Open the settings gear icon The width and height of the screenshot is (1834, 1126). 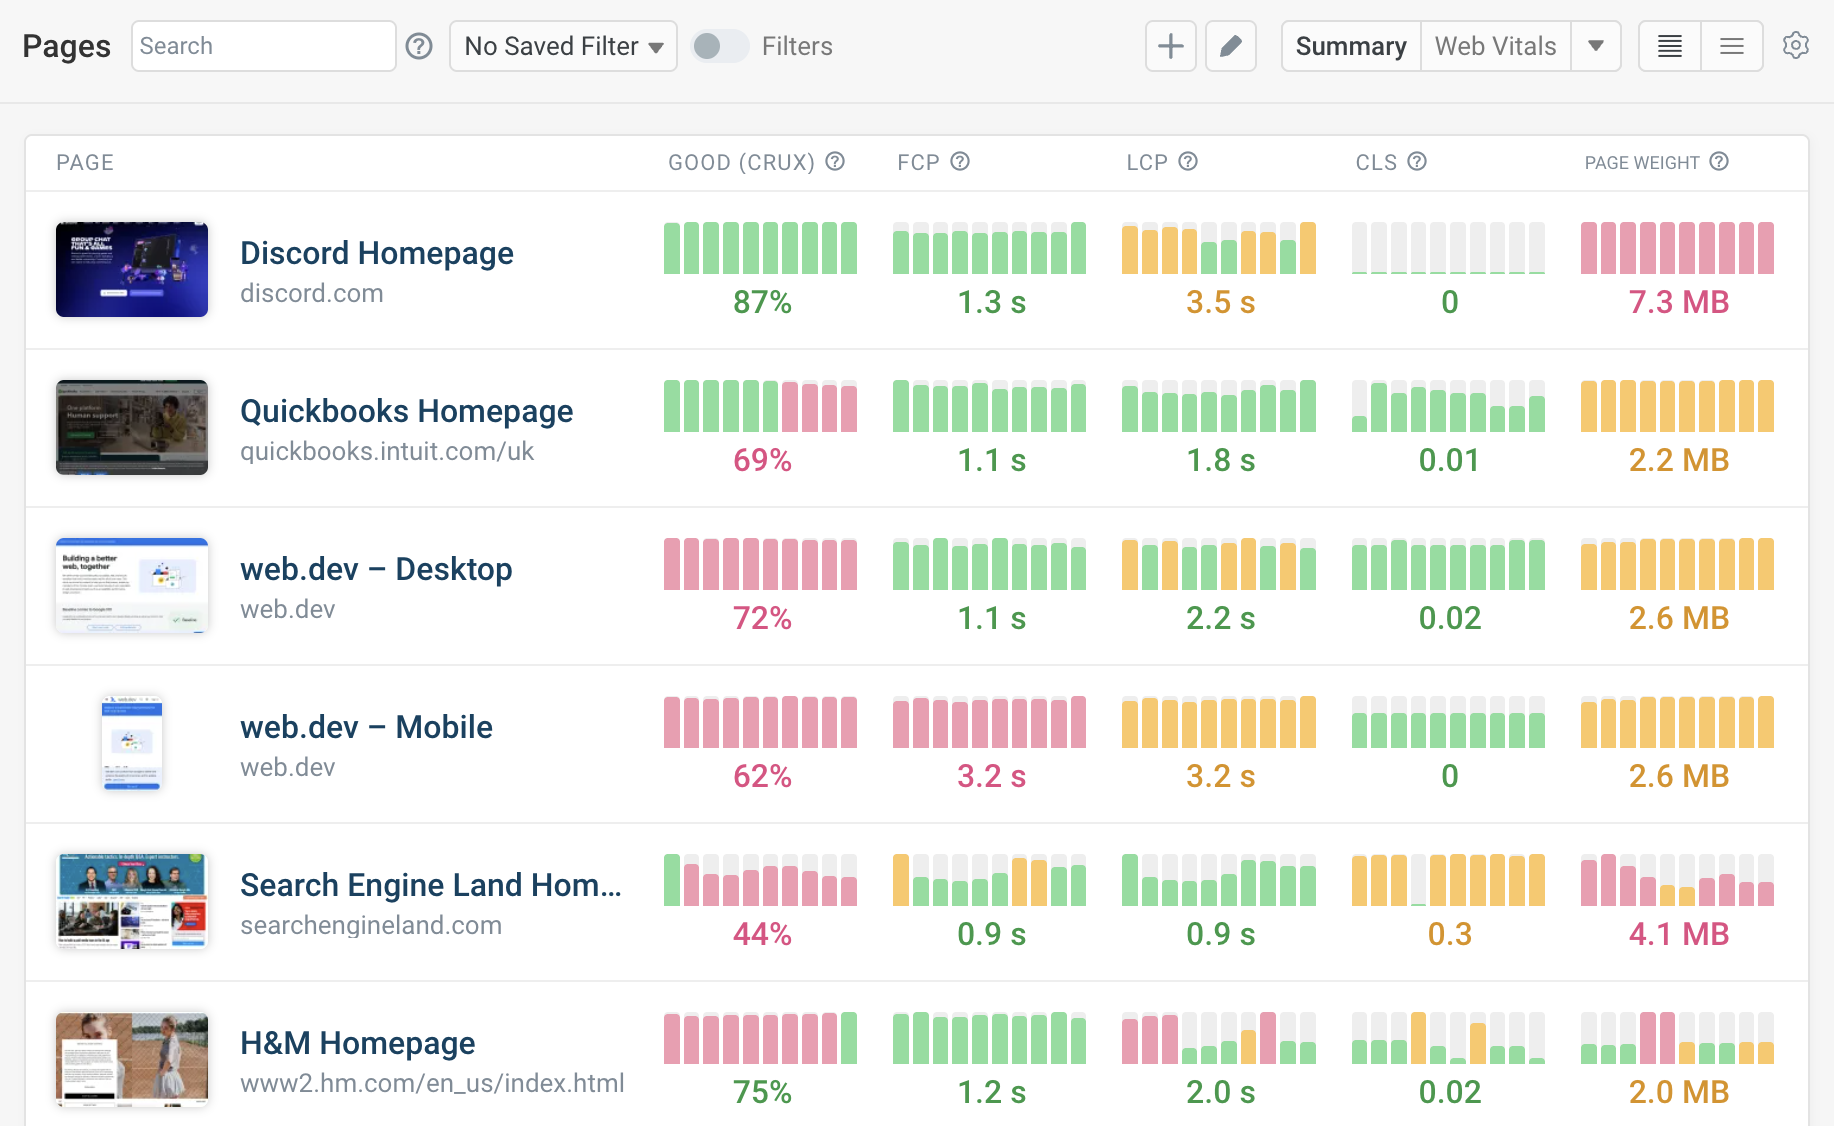(x=1796, y=46)
